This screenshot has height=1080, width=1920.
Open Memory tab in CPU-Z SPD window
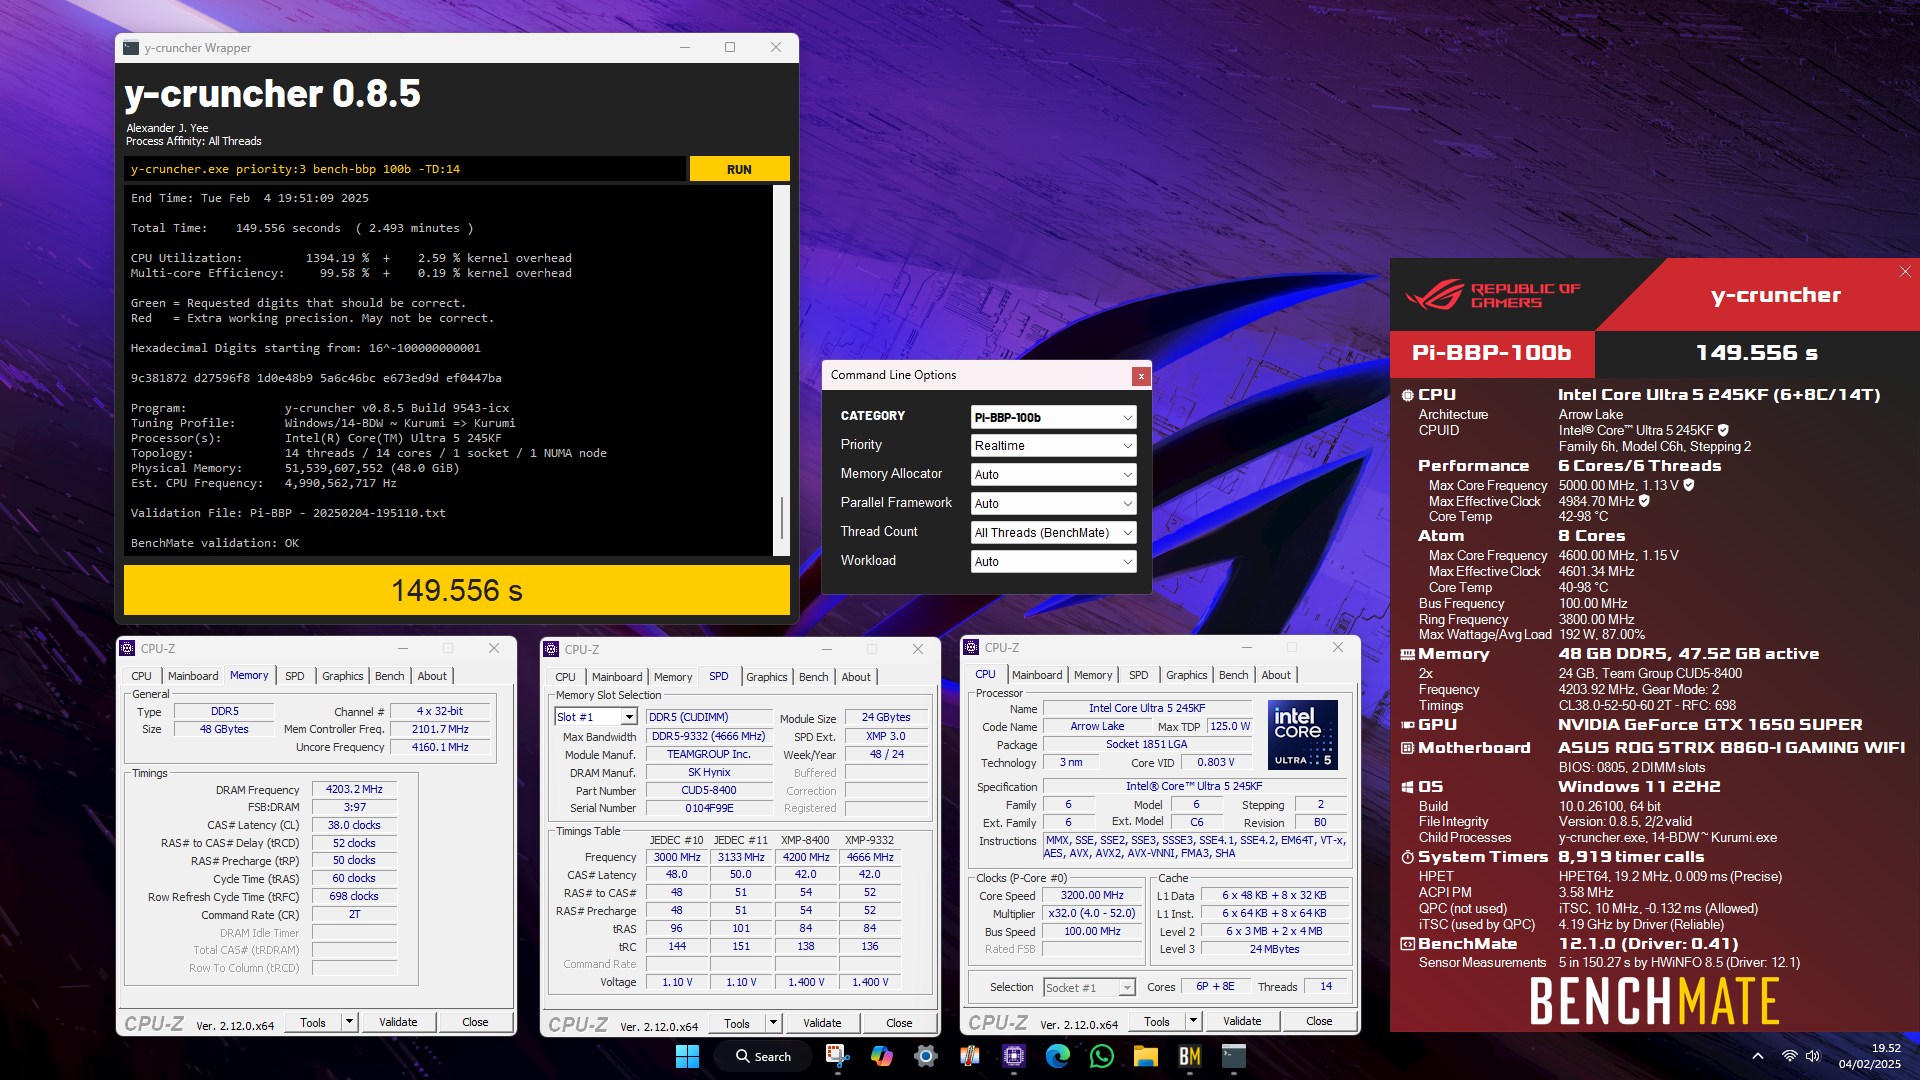click(673, 677)
